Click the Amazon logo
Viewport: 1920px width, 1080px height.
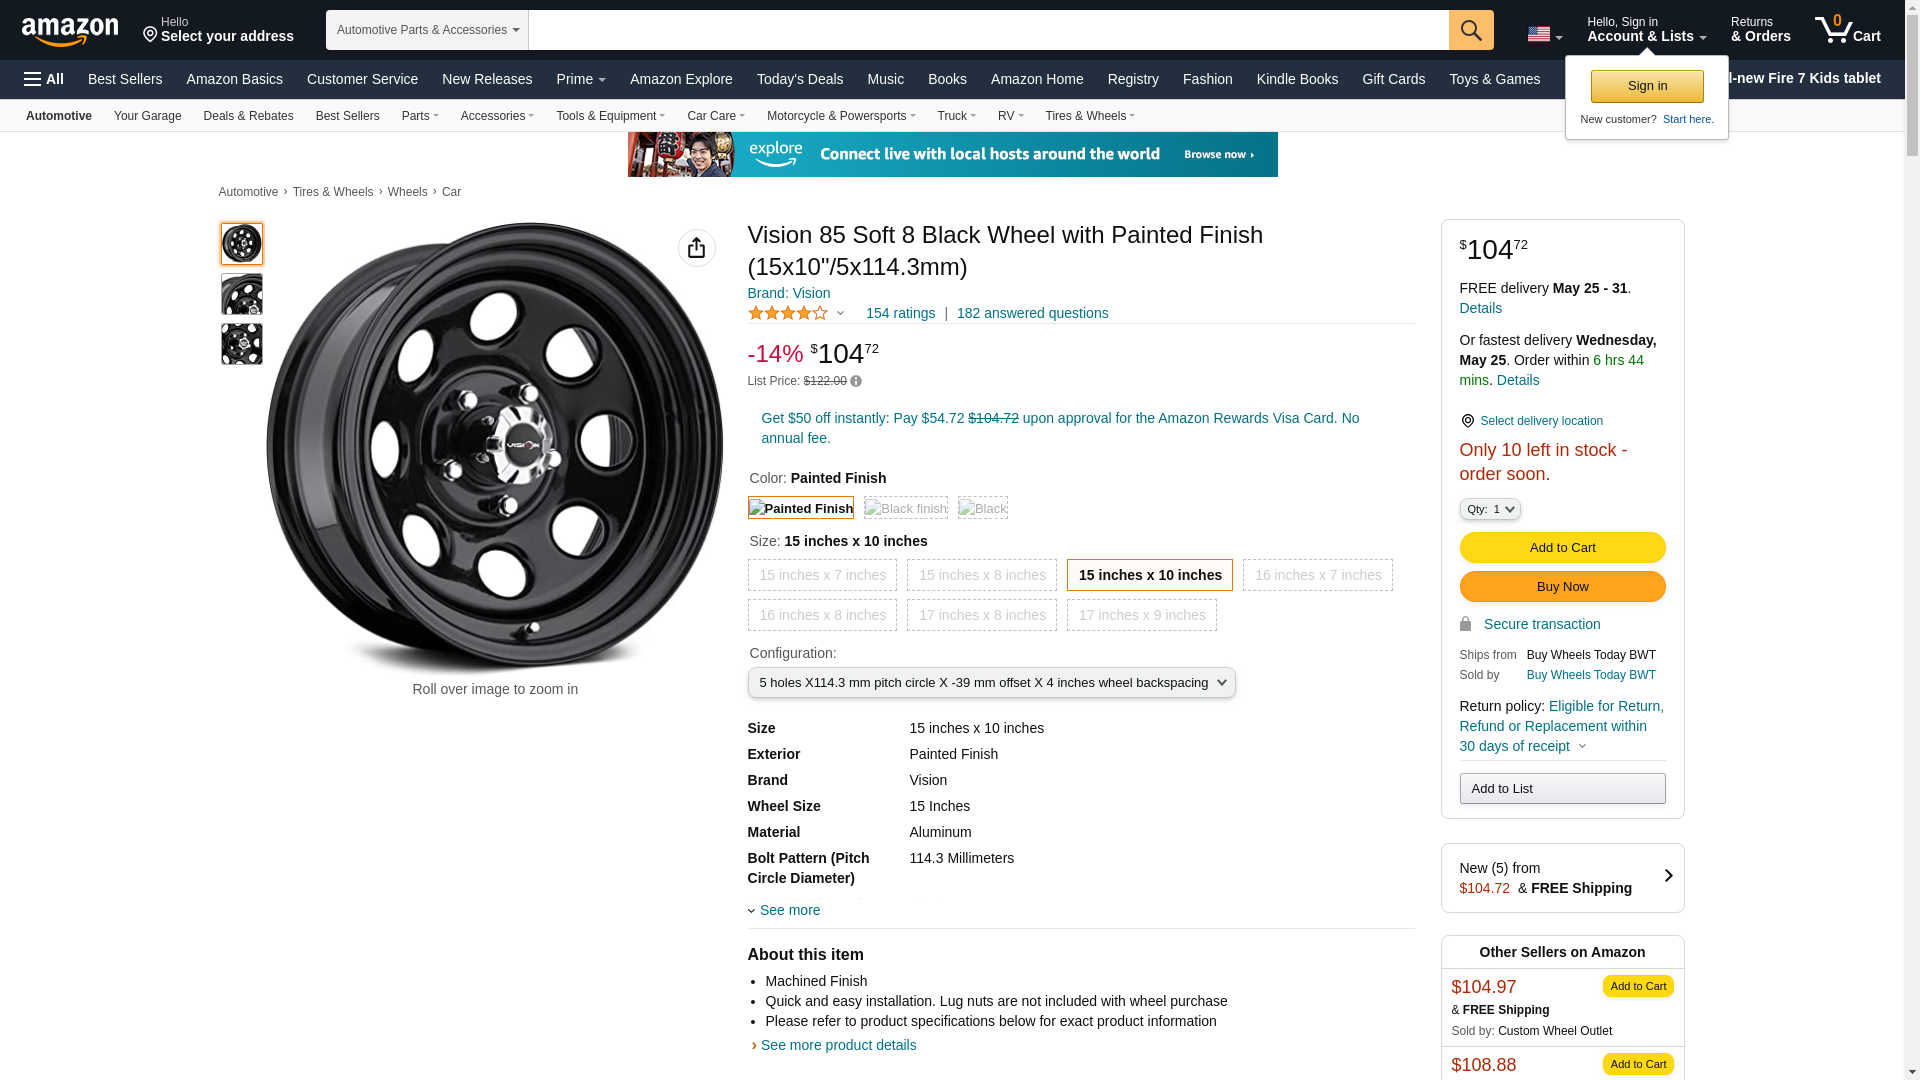click(70, 31)
